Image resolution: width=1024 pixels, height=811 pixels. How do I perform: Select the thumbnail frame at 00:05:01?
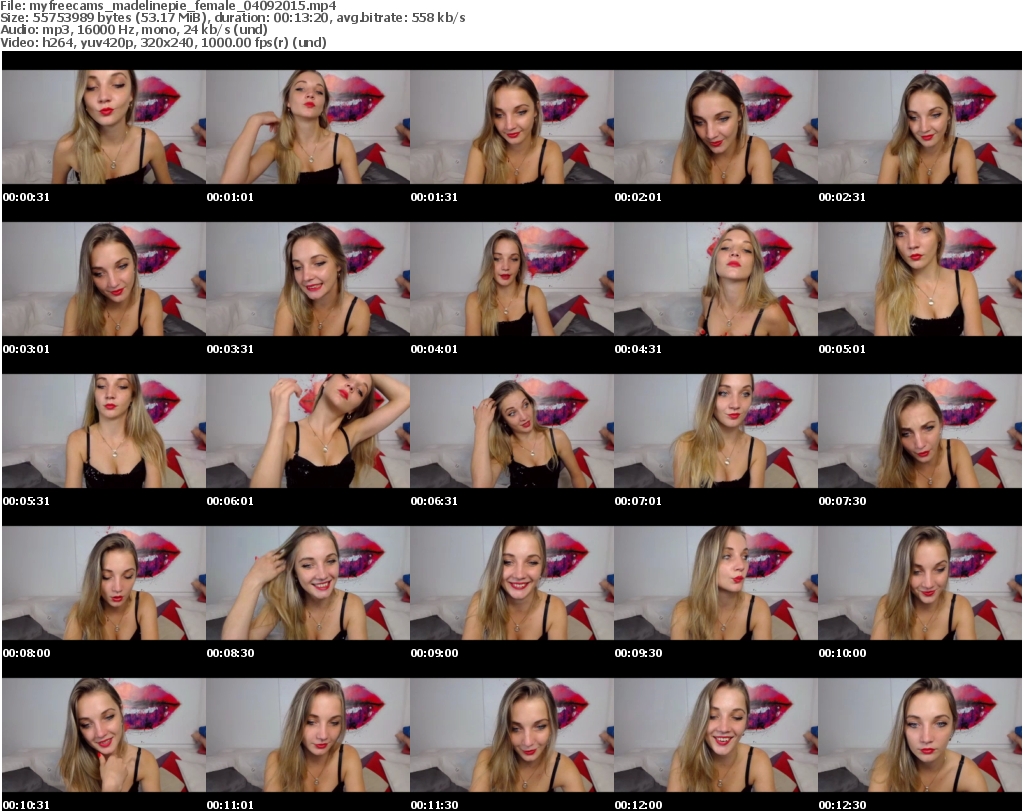pos(920,279)
